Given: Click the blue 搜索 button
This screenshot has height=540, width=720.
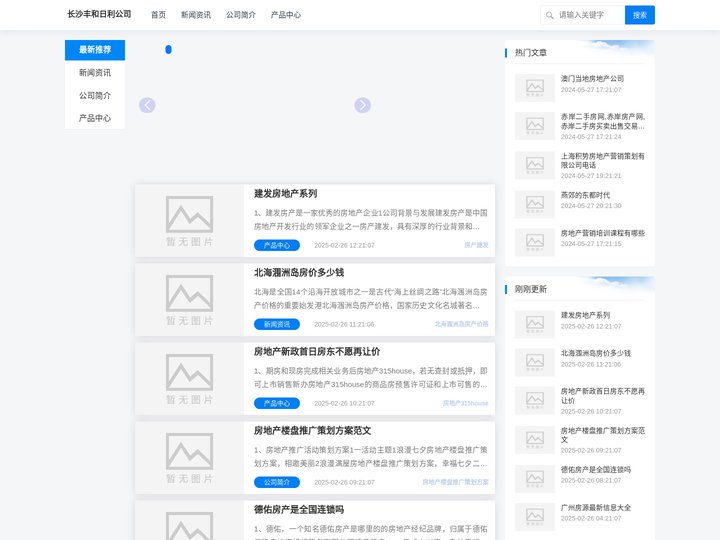Looking at the screenshot, I should coord(640,15).
